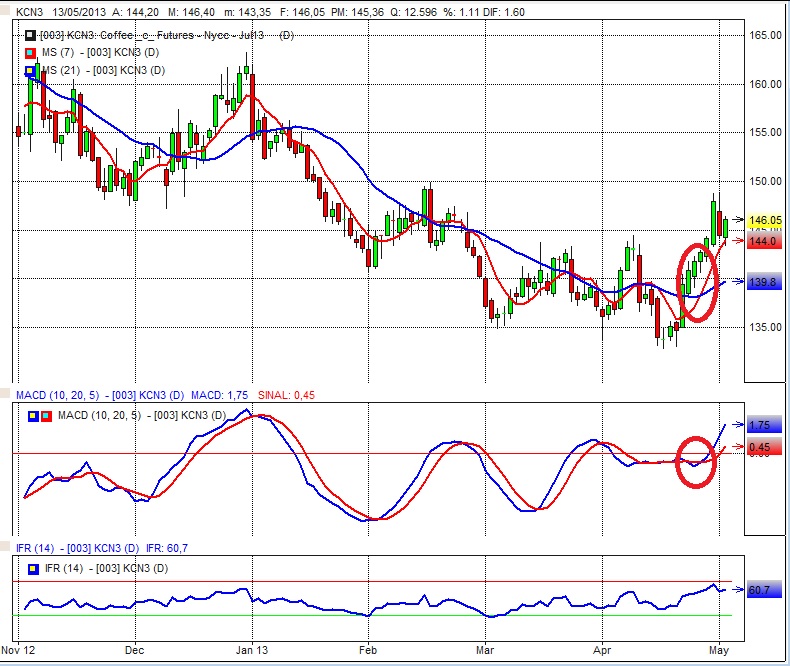Click the blue 1.75 MACD value tag

764,425
